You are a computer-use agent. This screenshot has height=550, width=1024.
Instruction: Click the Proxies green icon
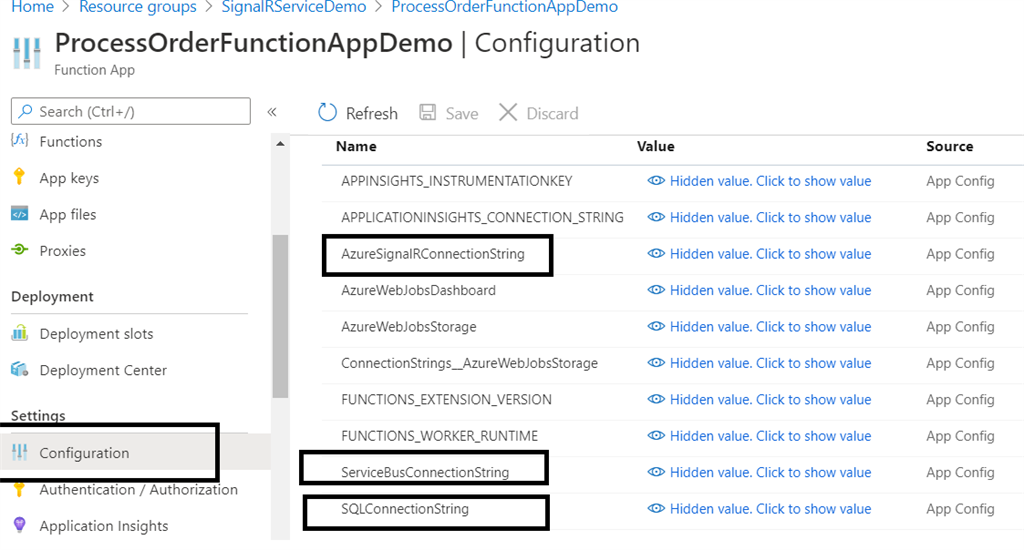(20, 250)
